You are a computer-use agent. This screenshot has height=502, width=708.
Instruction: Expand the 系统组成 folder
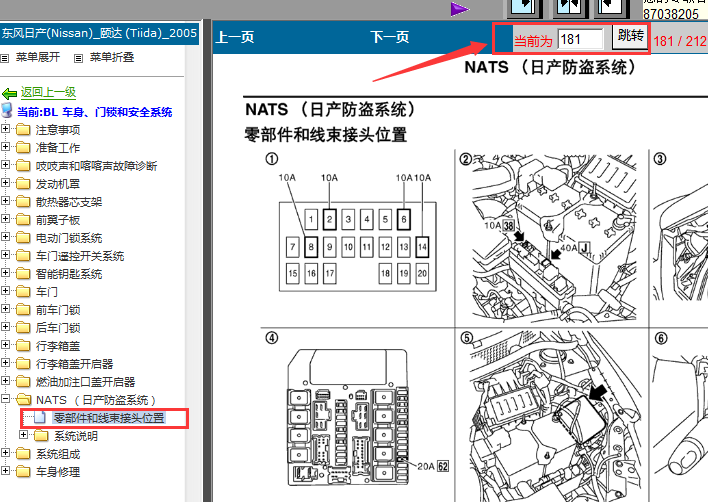tap(5, 453)
